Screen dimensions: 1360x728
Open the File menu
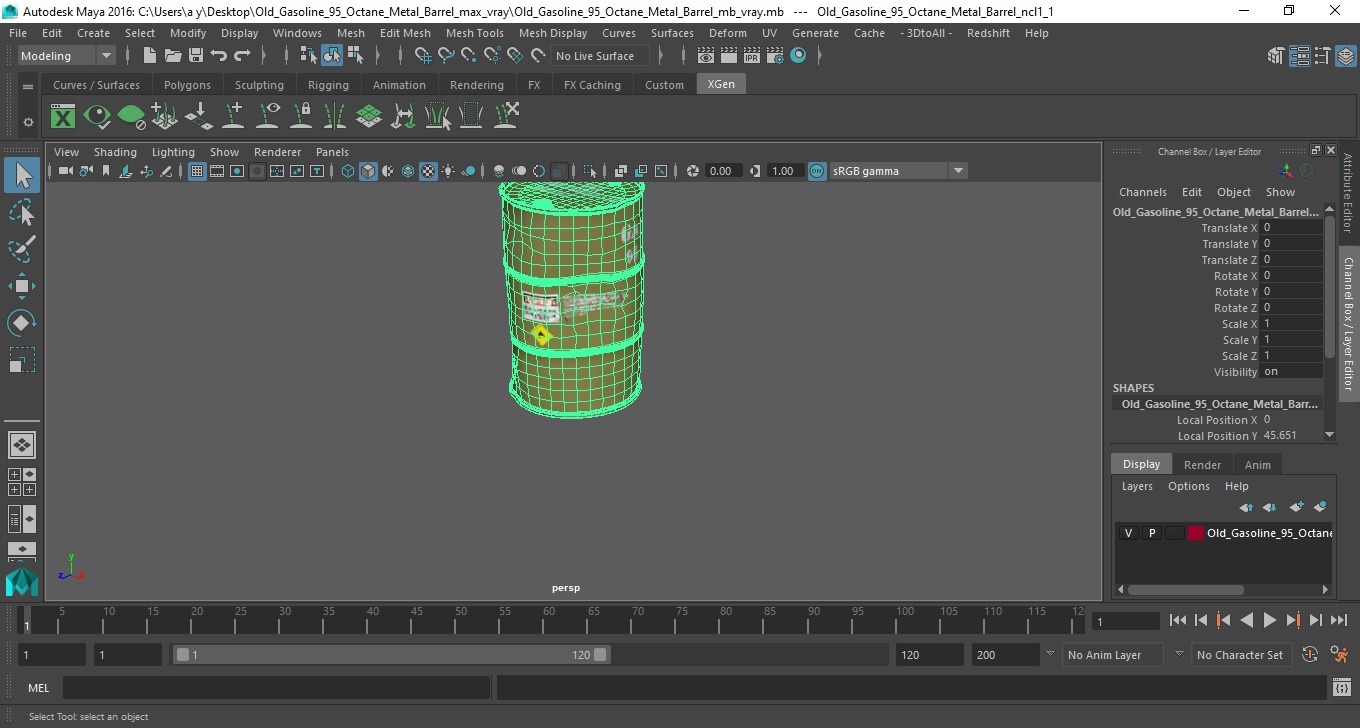coord(18,33)
